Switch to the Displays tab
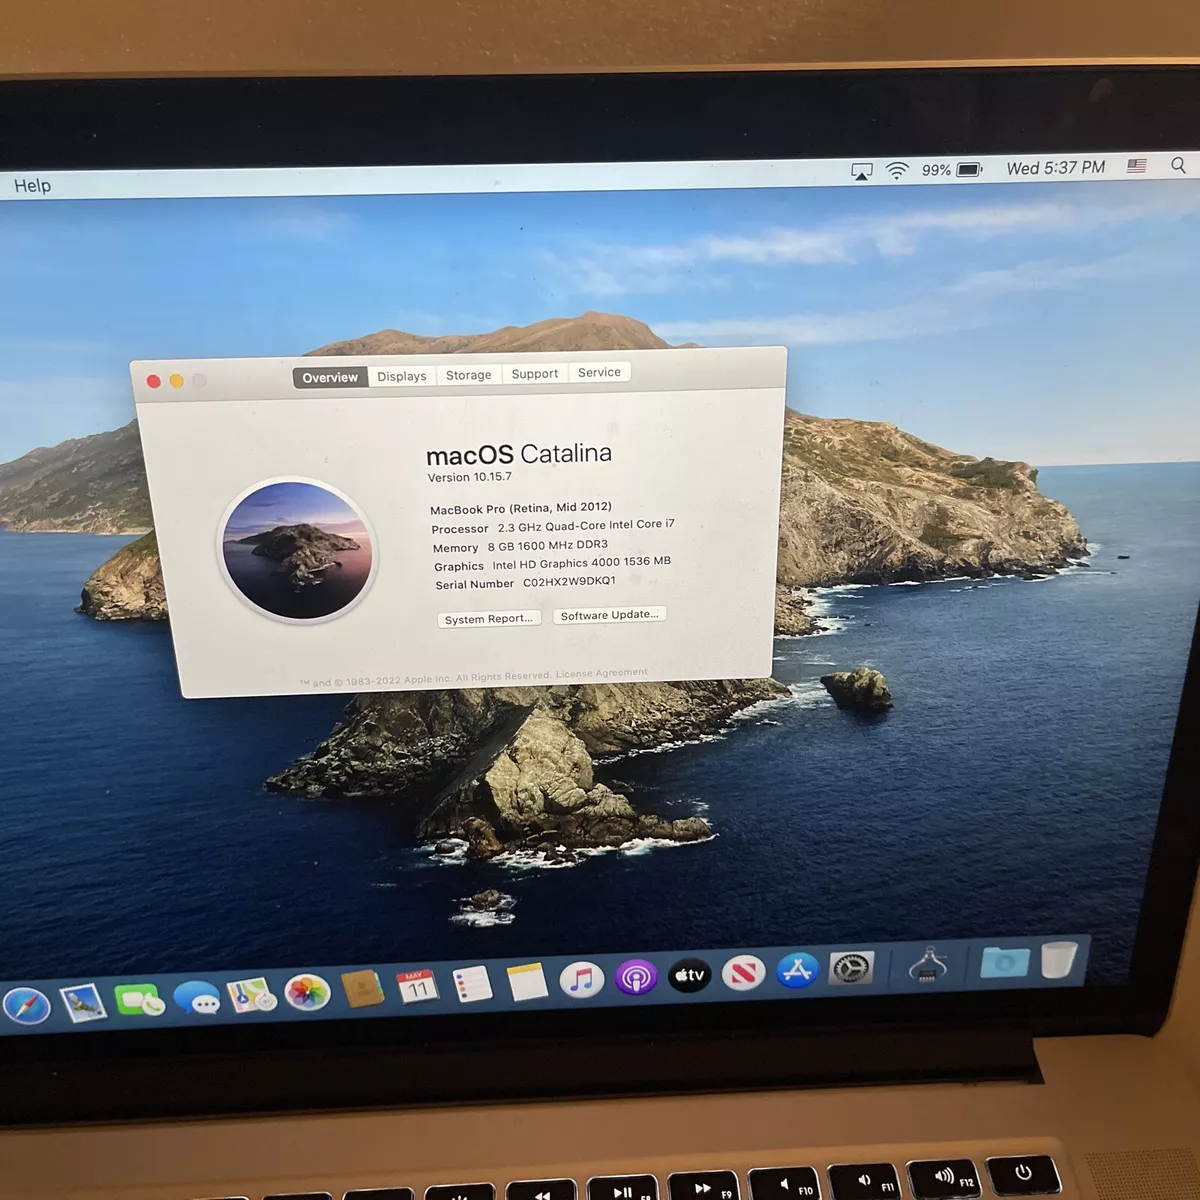1200x1200 pixels. coord(402,376)
